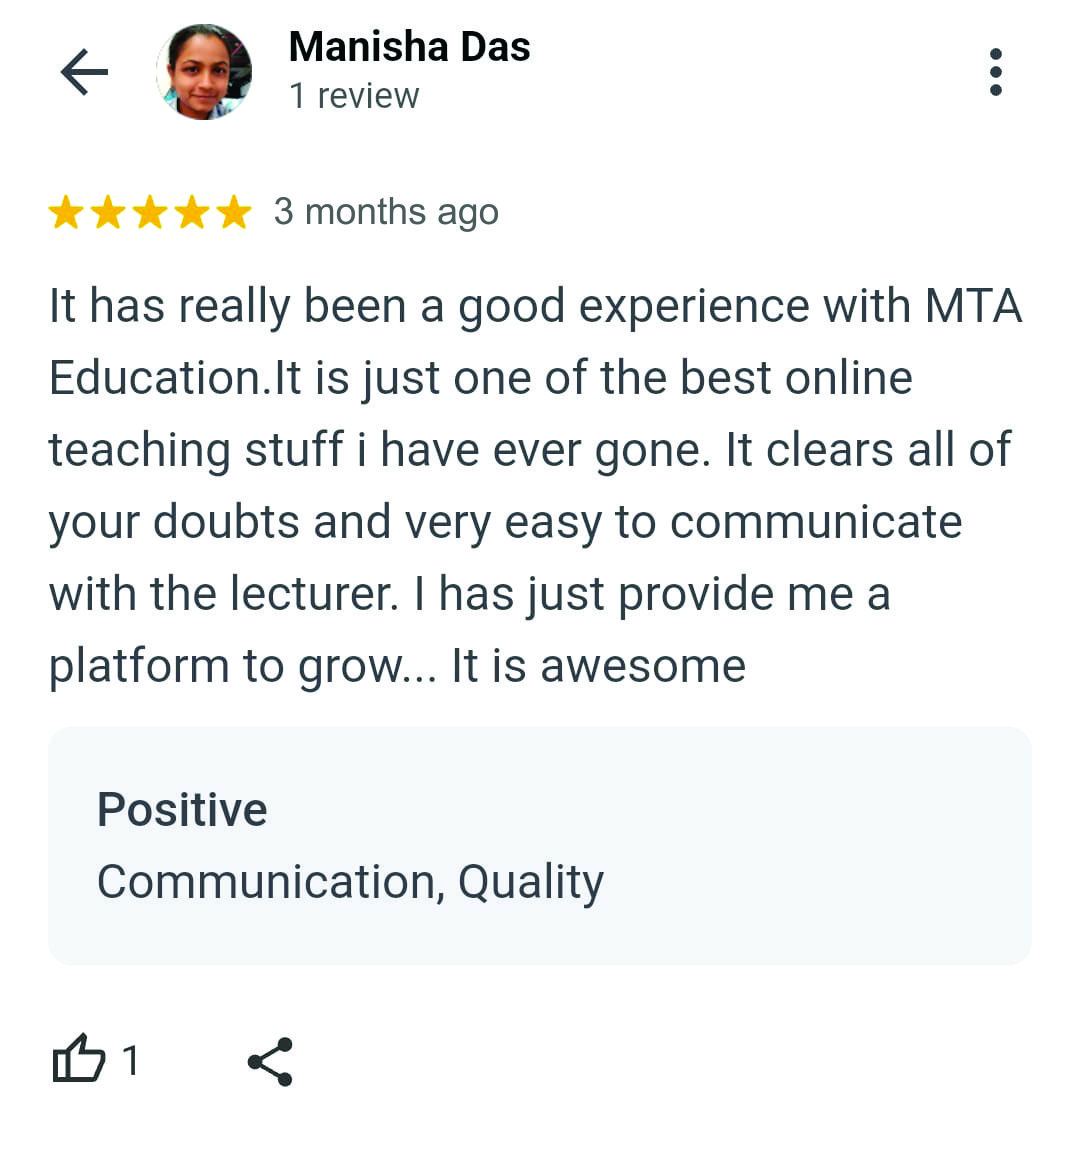The image size is (1080, 1167).
Task: Go back using the left arrow
Action: point(84,72)
